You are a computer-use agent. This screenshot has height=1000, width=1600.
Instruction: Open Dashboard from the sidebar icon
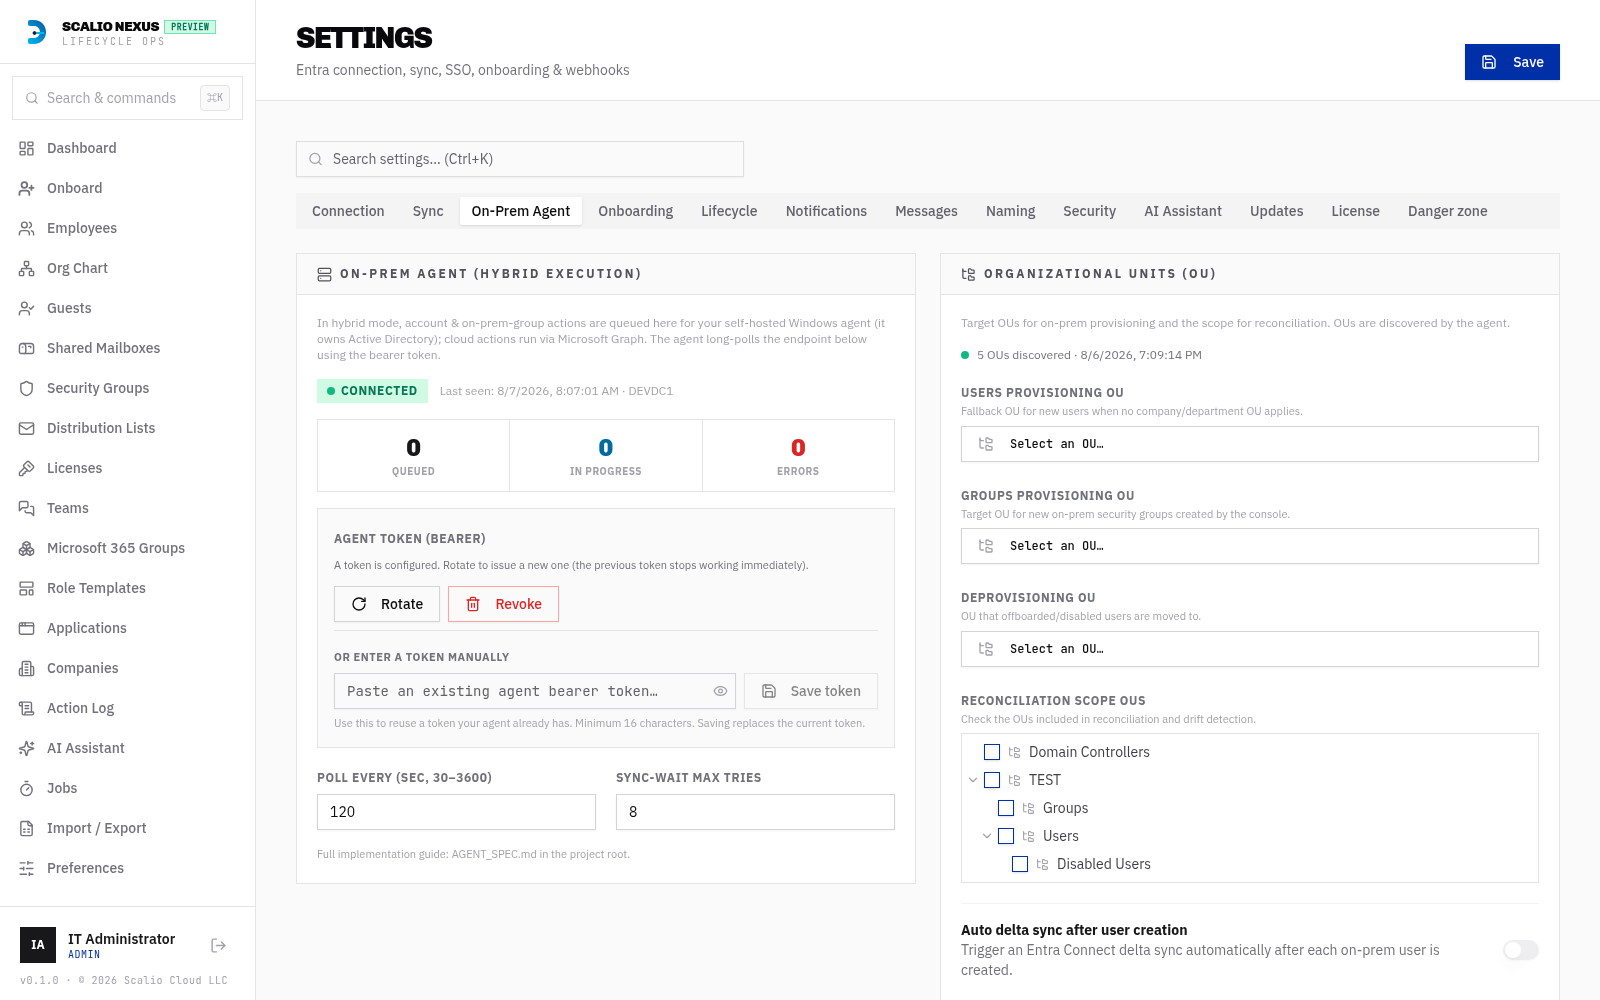pyautogui.click(x=27, y=148)
